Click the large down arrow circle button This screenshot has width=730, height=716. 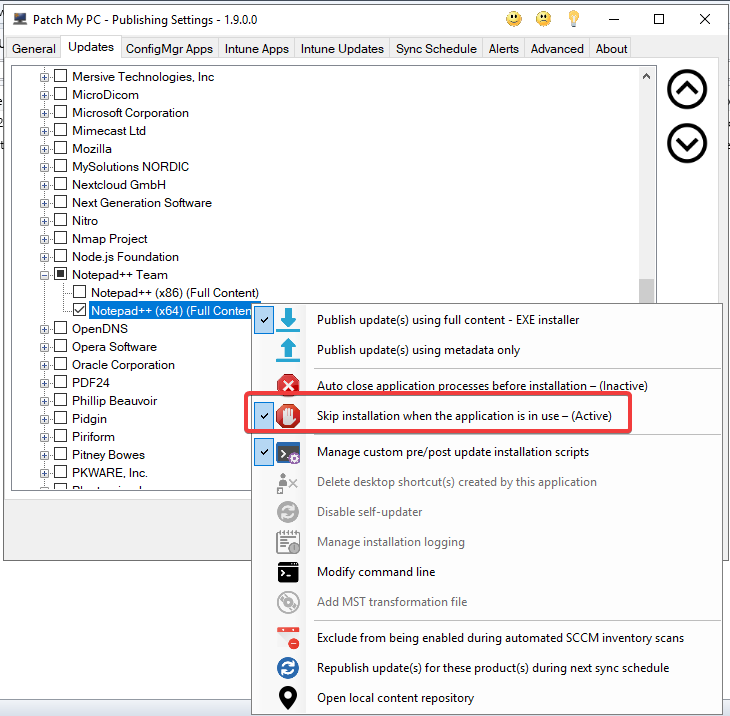pos(687,143)
